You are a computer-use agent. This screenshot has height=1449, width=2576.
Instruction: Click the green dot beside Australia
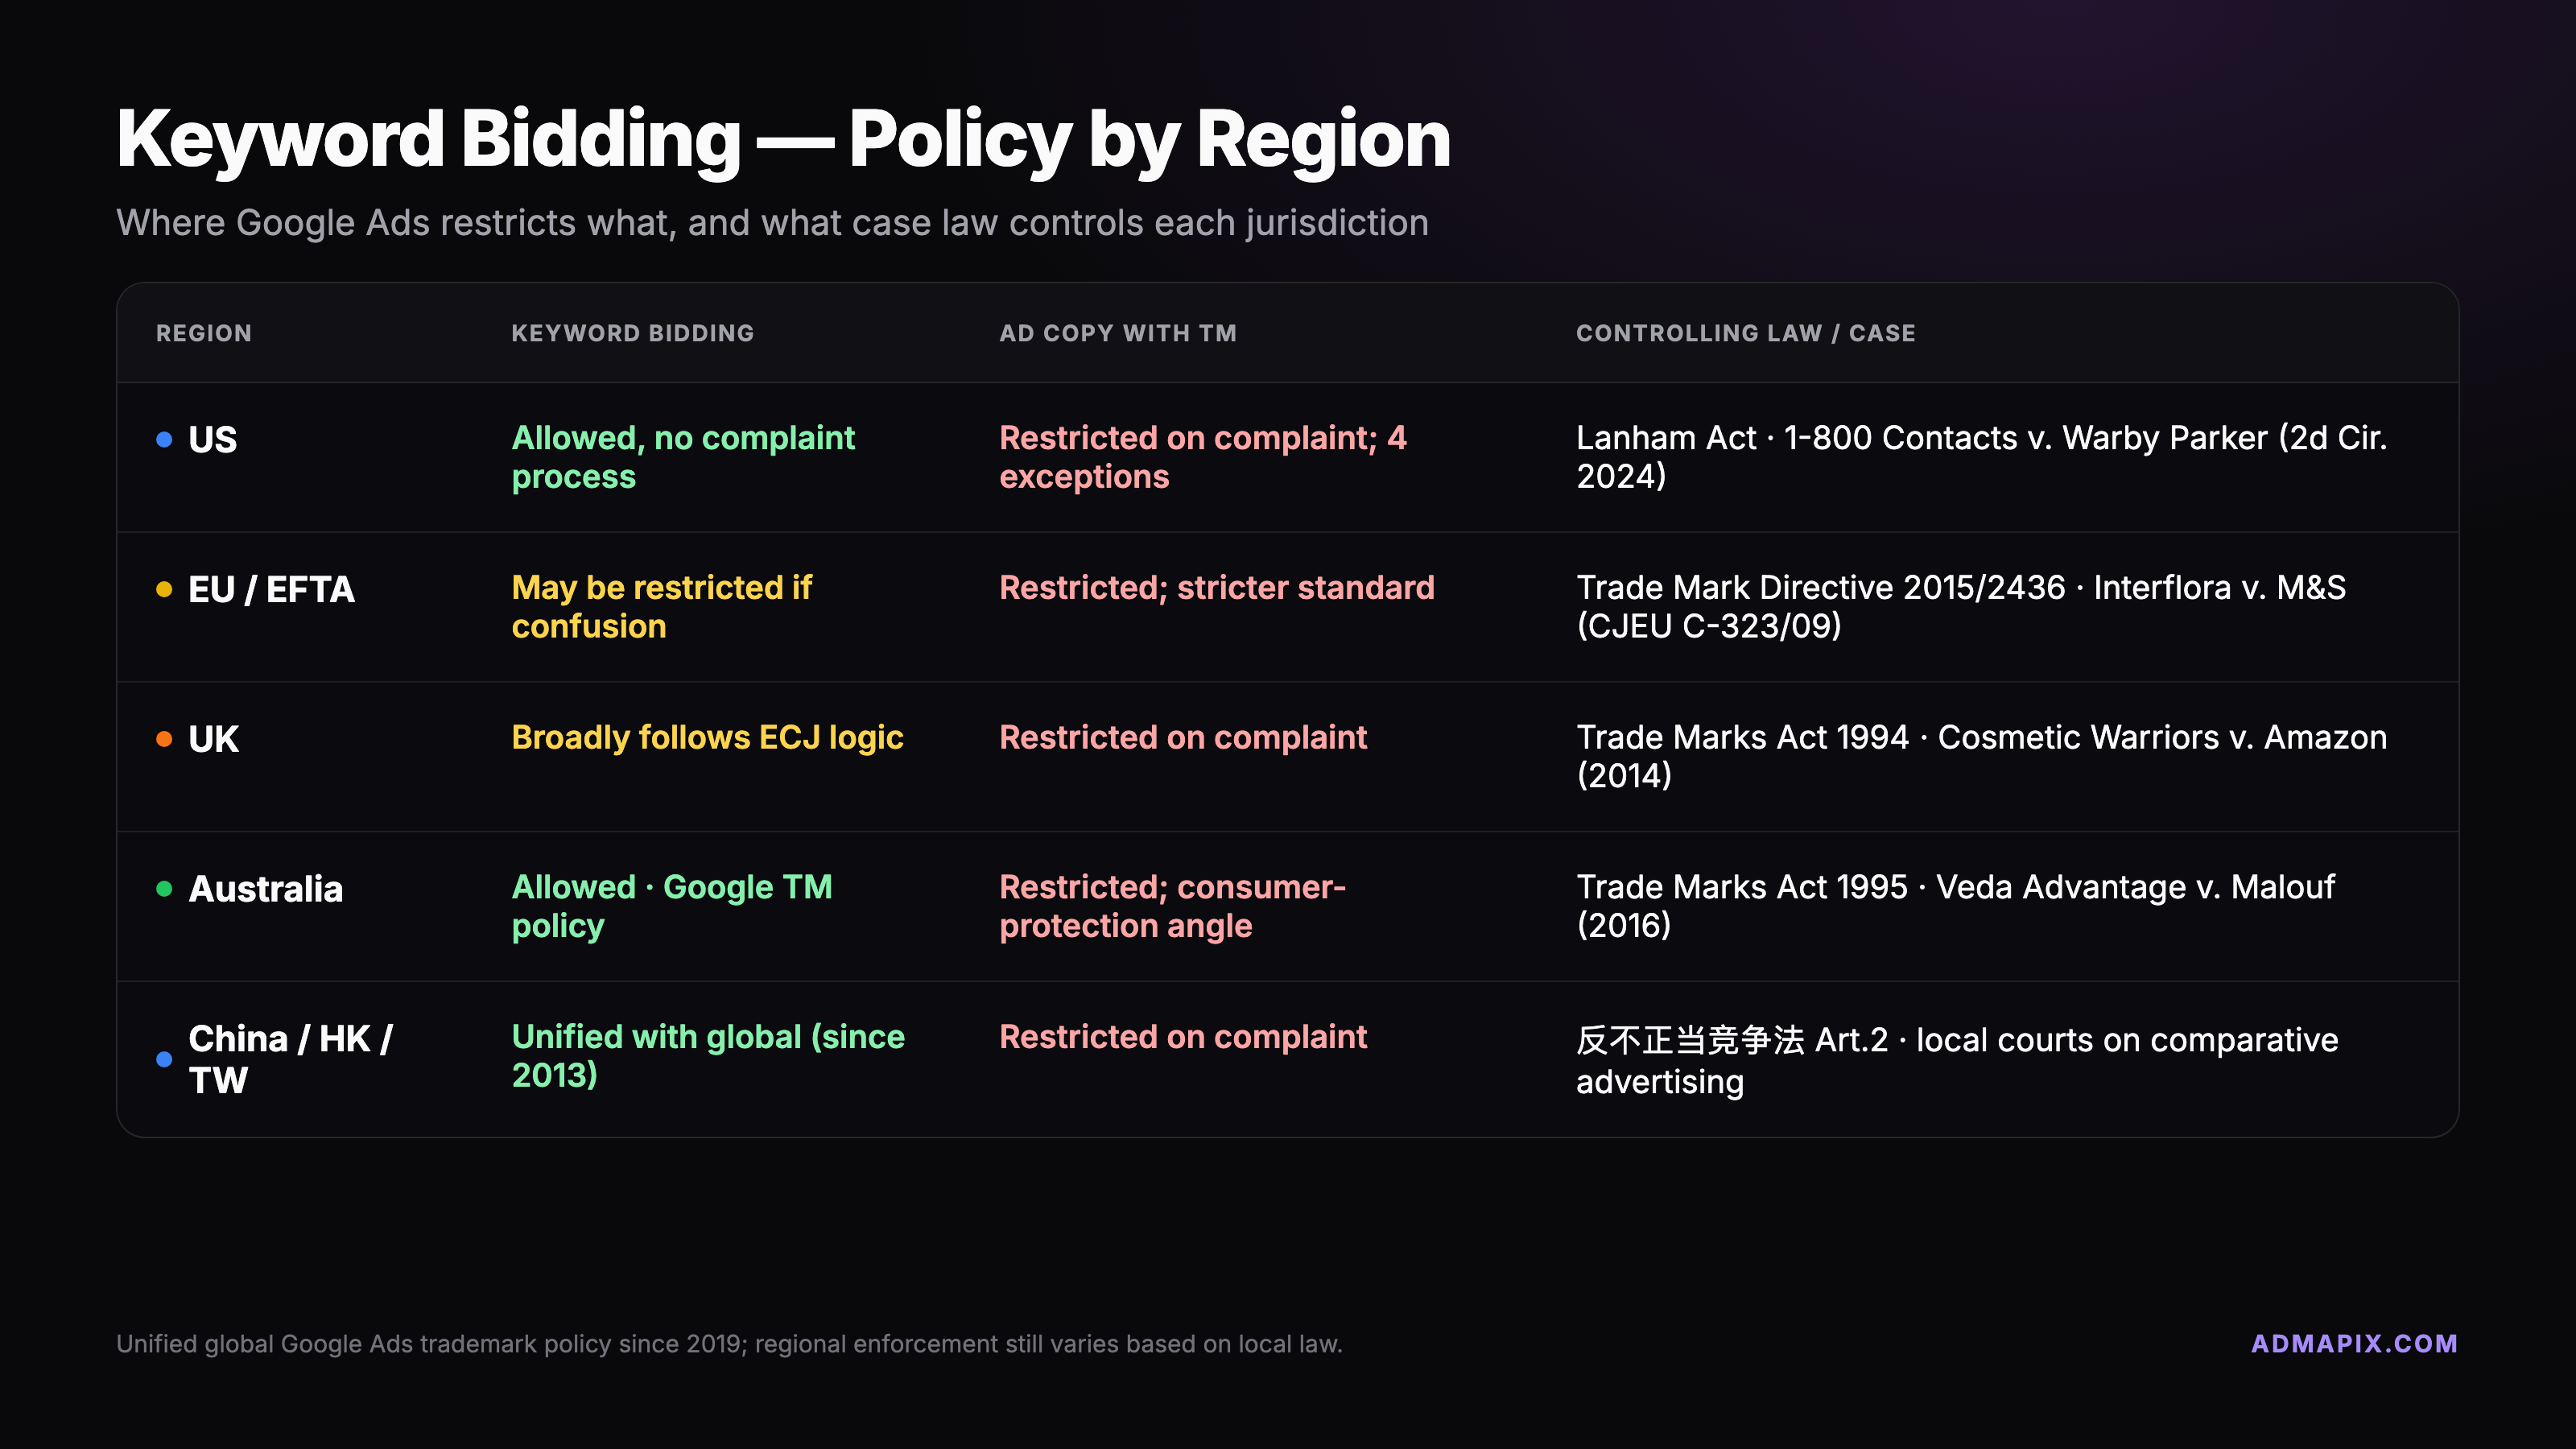(164, 889)
